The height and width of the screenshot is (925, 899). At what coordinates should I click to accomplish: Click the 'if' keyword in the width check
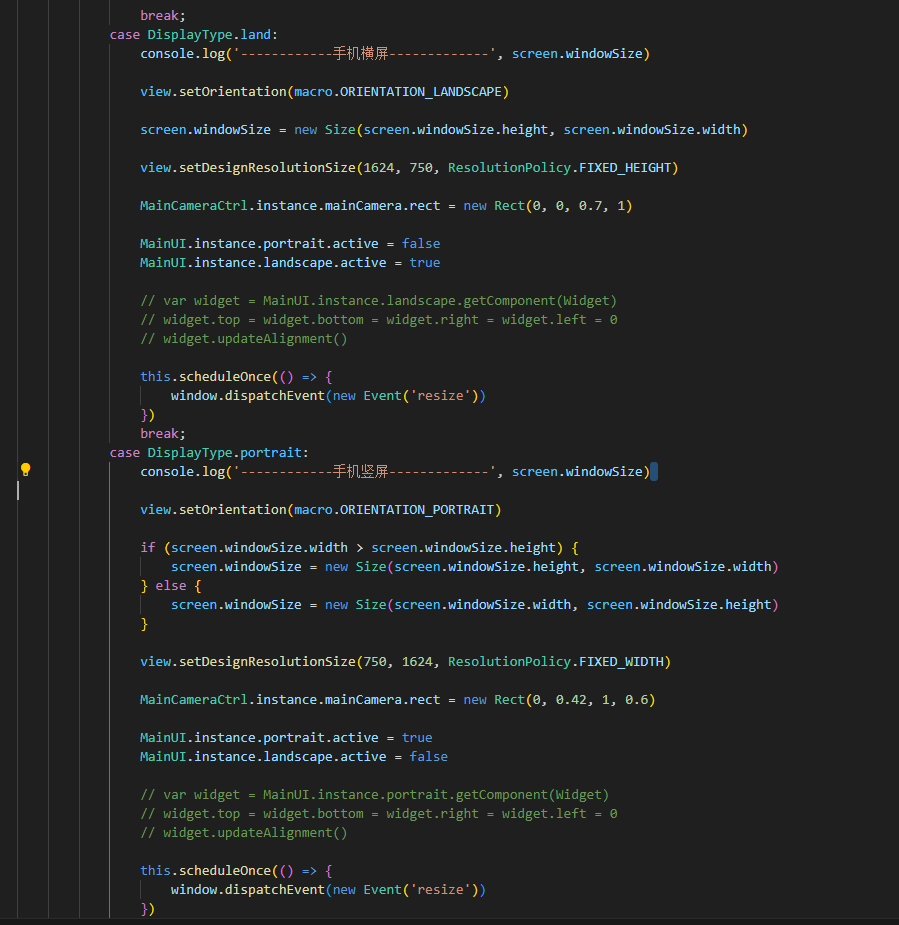(x=148, y=547)
